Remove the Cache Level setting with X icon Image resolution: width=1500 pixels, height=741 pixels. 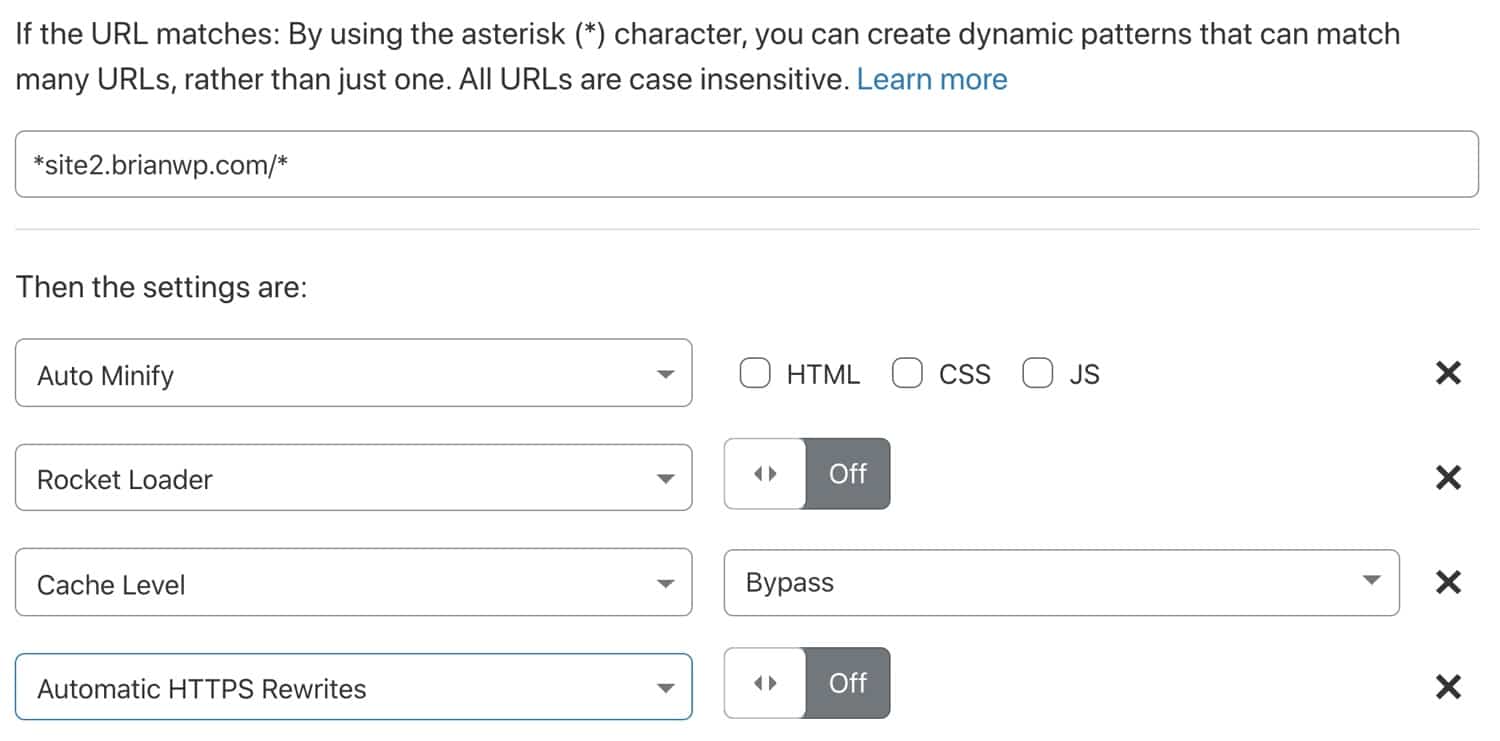point(1448,582)
